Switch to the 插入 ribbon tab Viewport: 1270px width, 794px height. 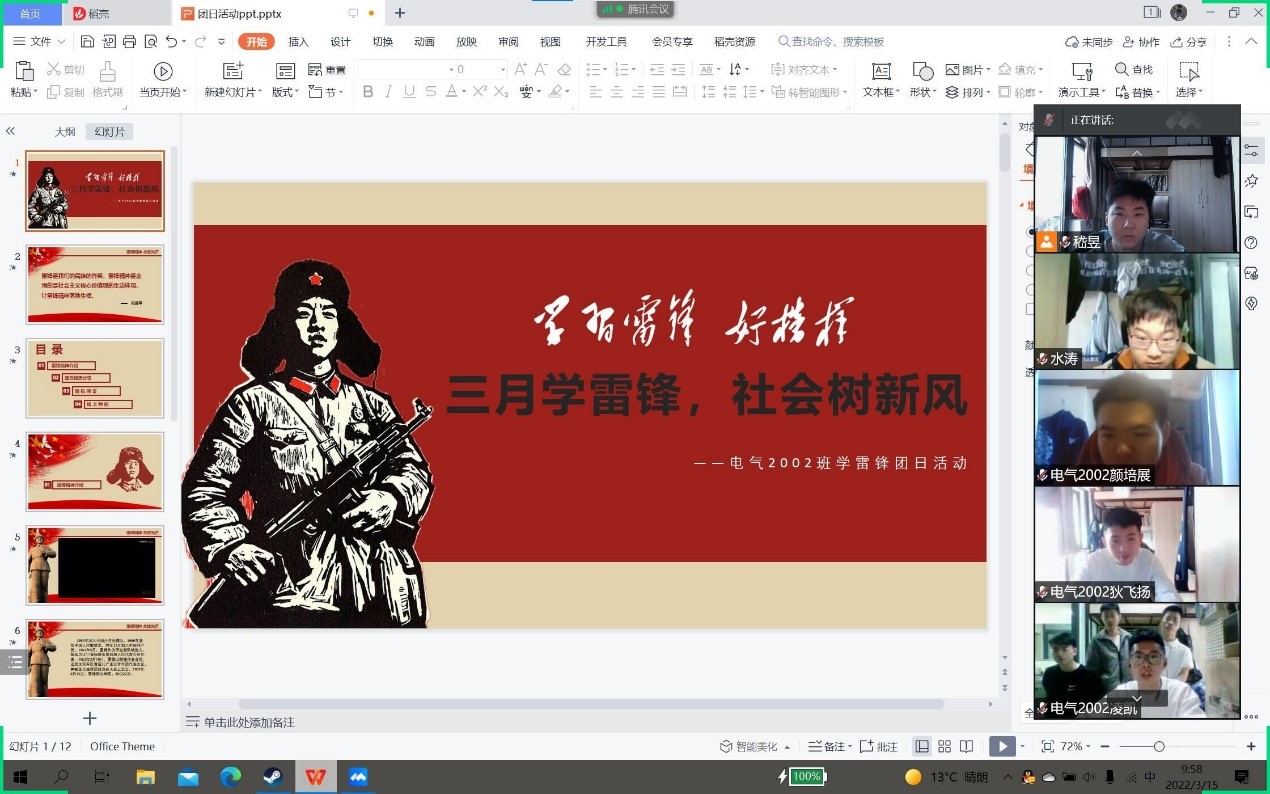point(298,42)
